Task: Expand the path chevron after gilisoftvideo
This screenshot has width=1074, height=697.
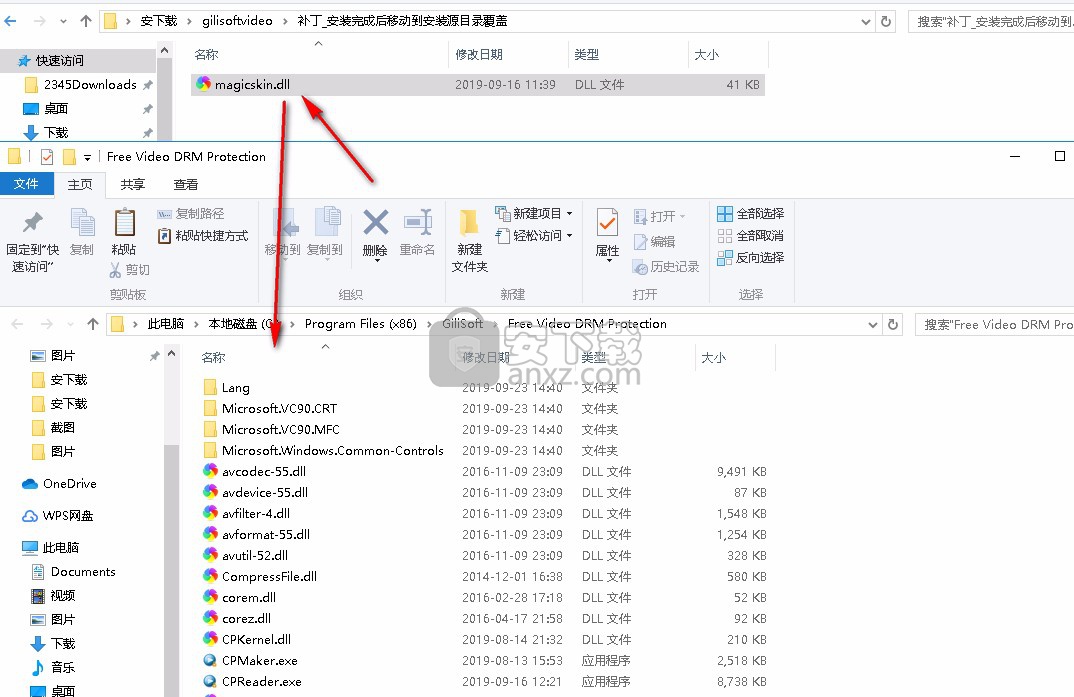Action: (x=285, y=21)
